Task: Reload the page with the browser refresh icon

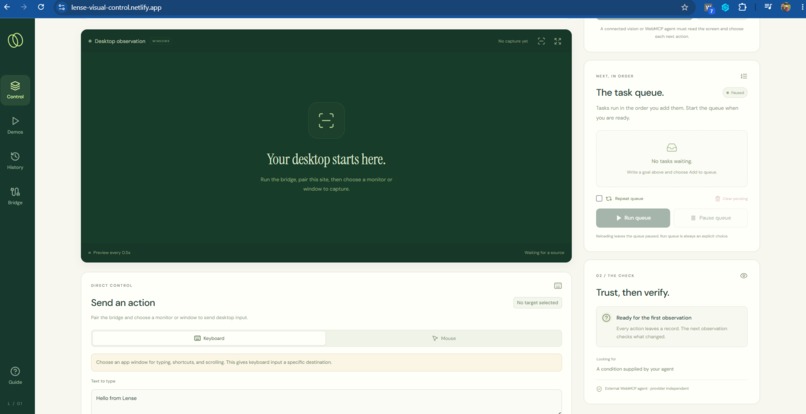Action: pos(41,7)
